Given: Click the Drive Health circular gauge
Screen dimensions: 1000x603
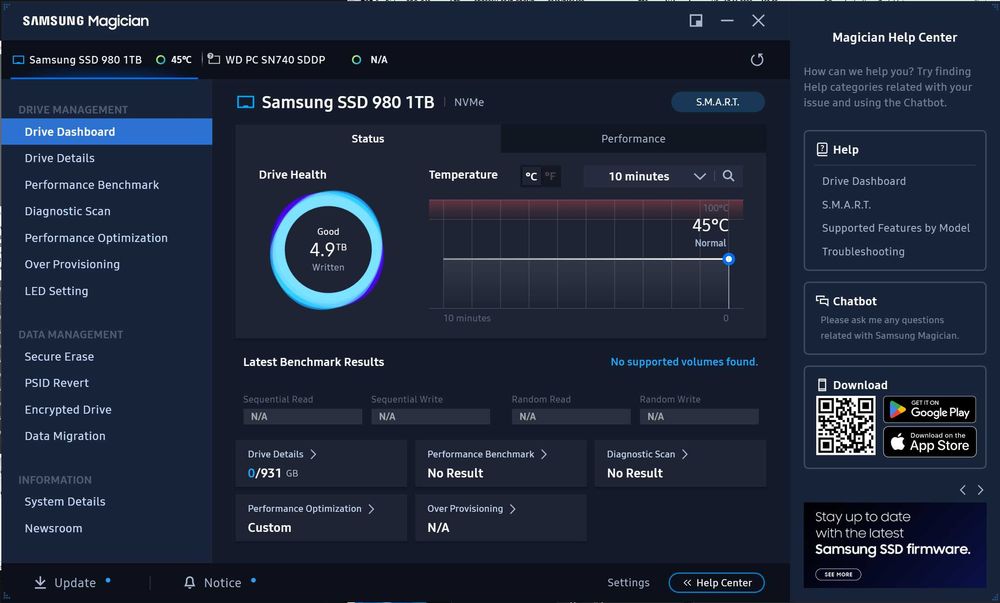Looking at the screenshot, I should (327, 250).
